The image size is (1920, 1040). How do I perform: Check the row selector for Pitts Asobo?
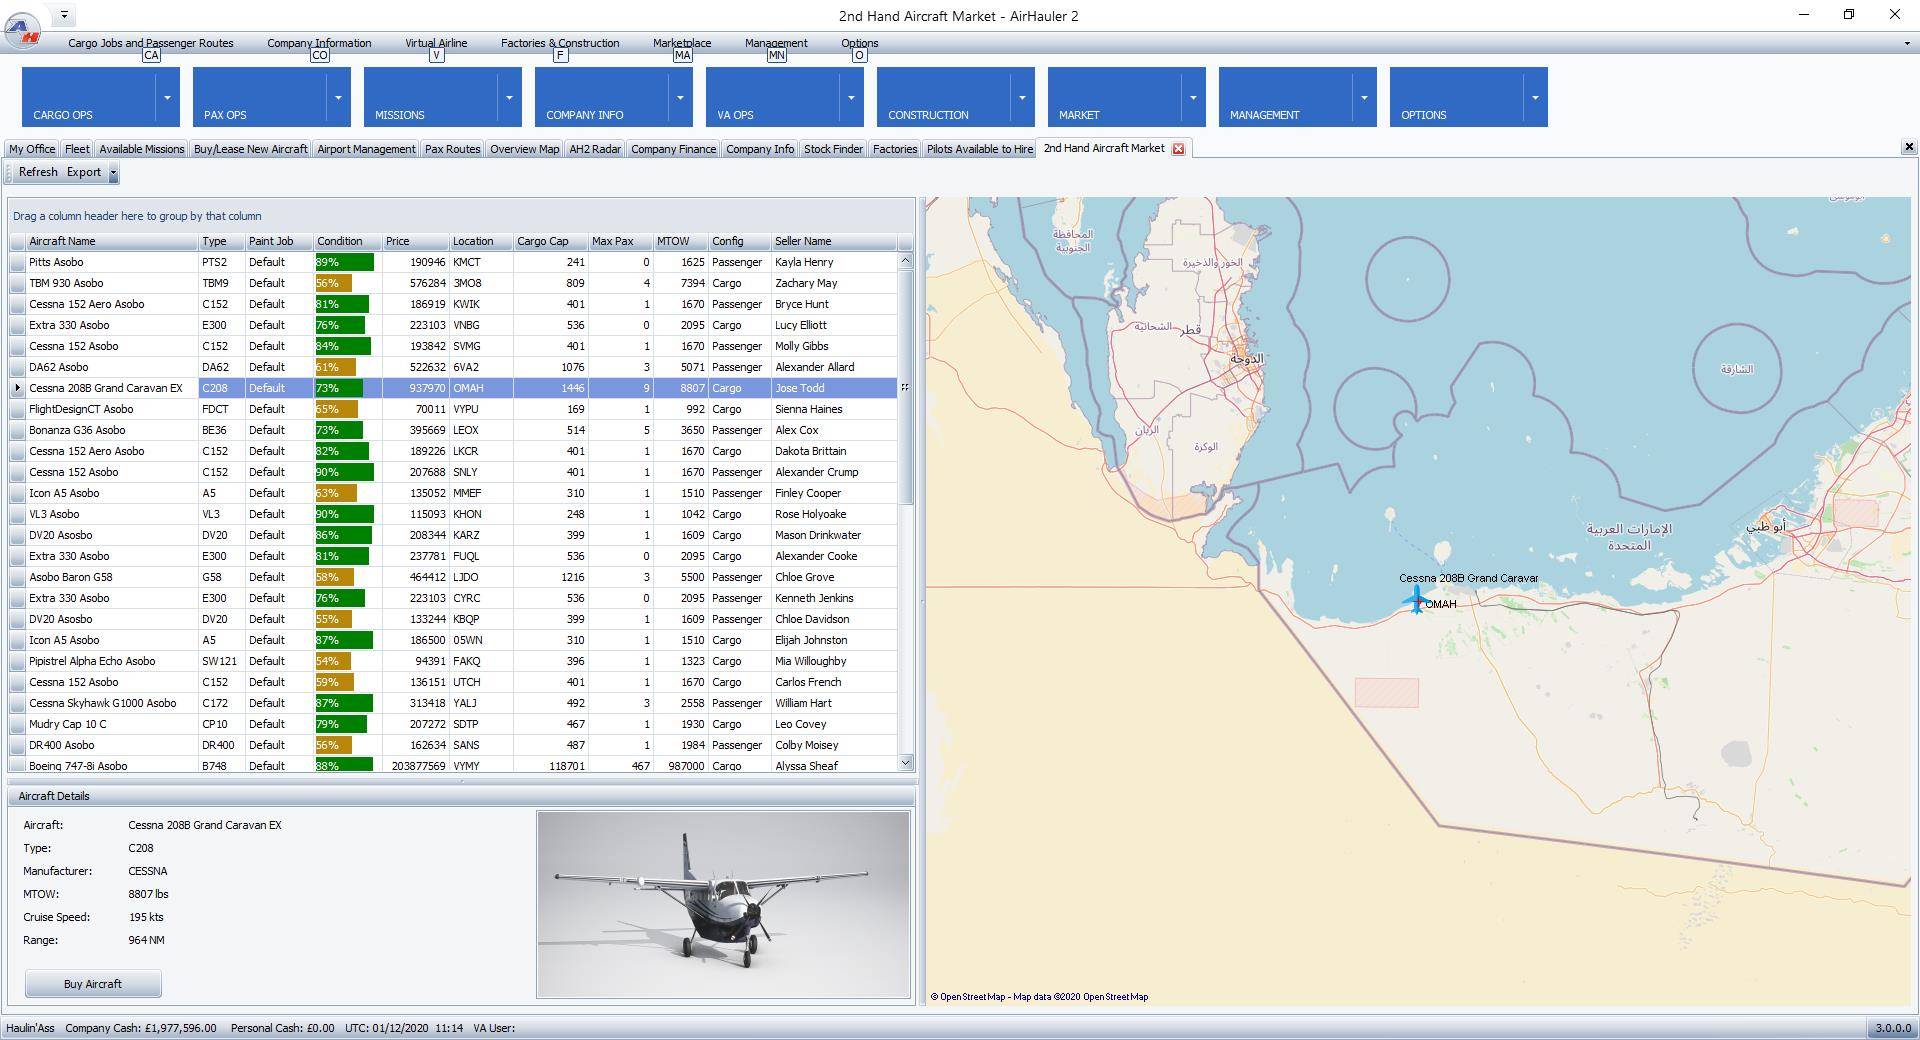(17, 262)
